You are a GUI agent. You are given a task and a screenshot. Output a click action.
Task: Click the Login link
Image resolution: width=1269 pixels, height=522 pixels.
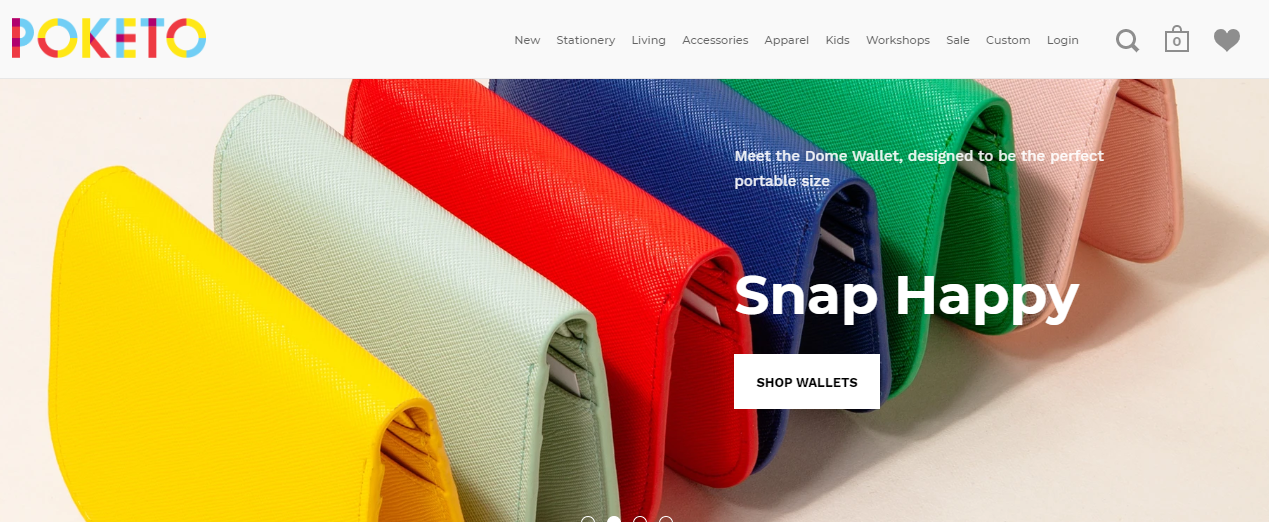tap(1063, 40)
